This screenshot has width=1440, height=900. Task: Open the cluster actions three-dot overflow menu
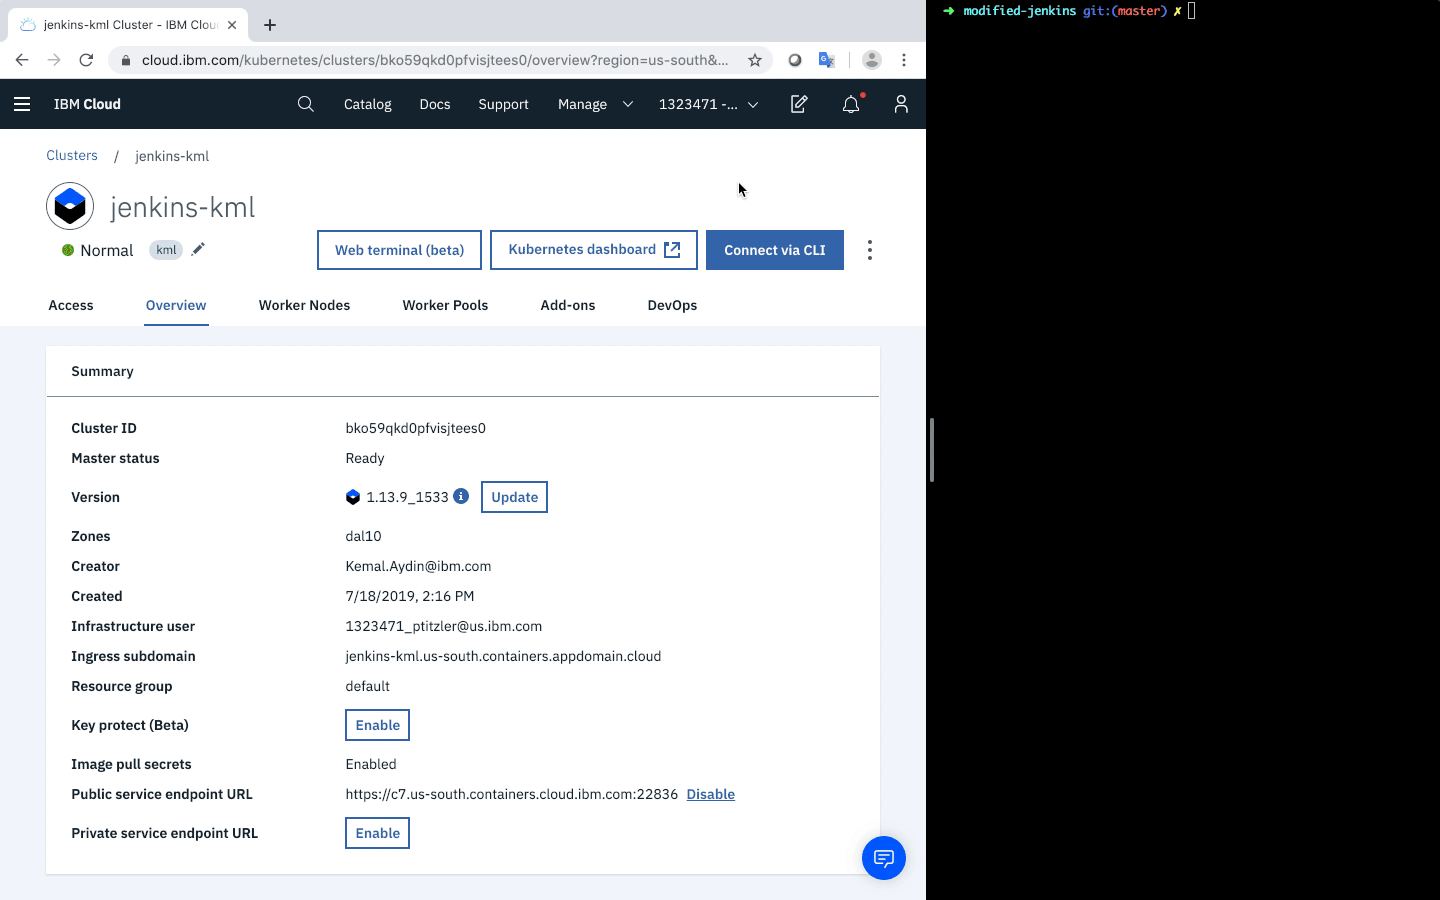[870, 250]
